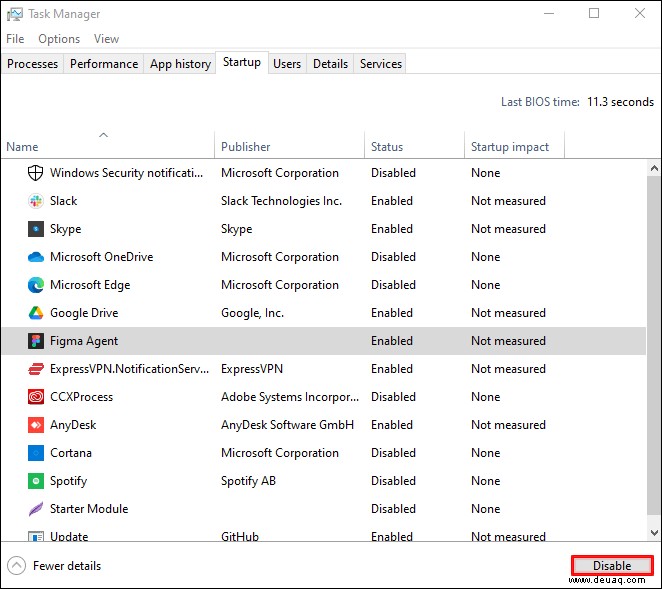662x589 pixels.
Task: Click the Windows Security shield icon
Action: (x=35, y=173)
